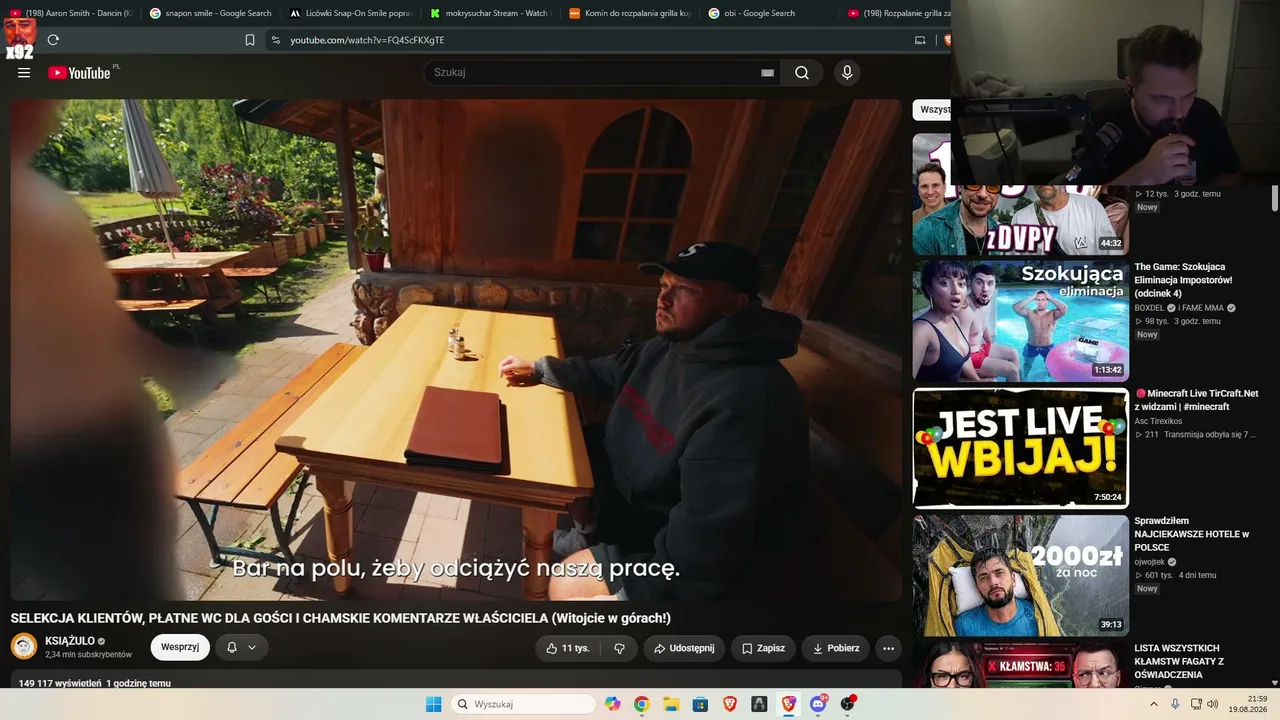Switch to Komin do rozpalania grilla tab
Viewport: 1280px width, 720px height.
click(x=630, y=13)
